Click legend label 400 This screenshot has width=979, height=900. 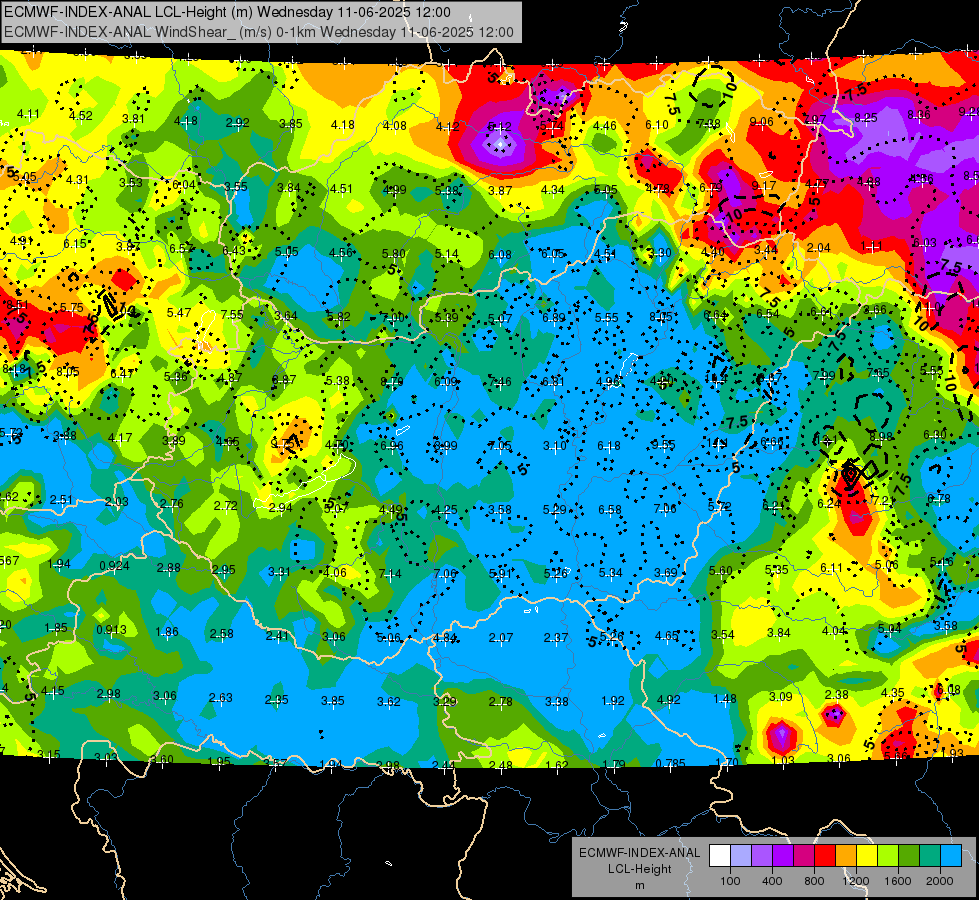coord(772,881)
